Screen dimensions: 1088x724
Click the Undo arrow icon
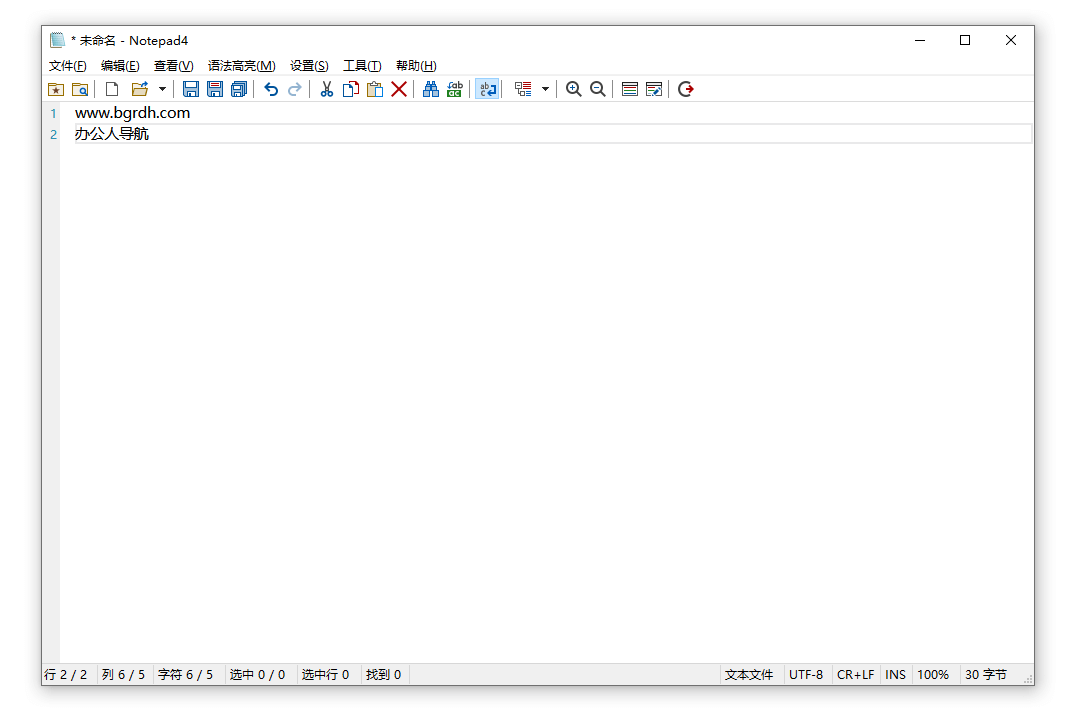[x=271, y=89]
